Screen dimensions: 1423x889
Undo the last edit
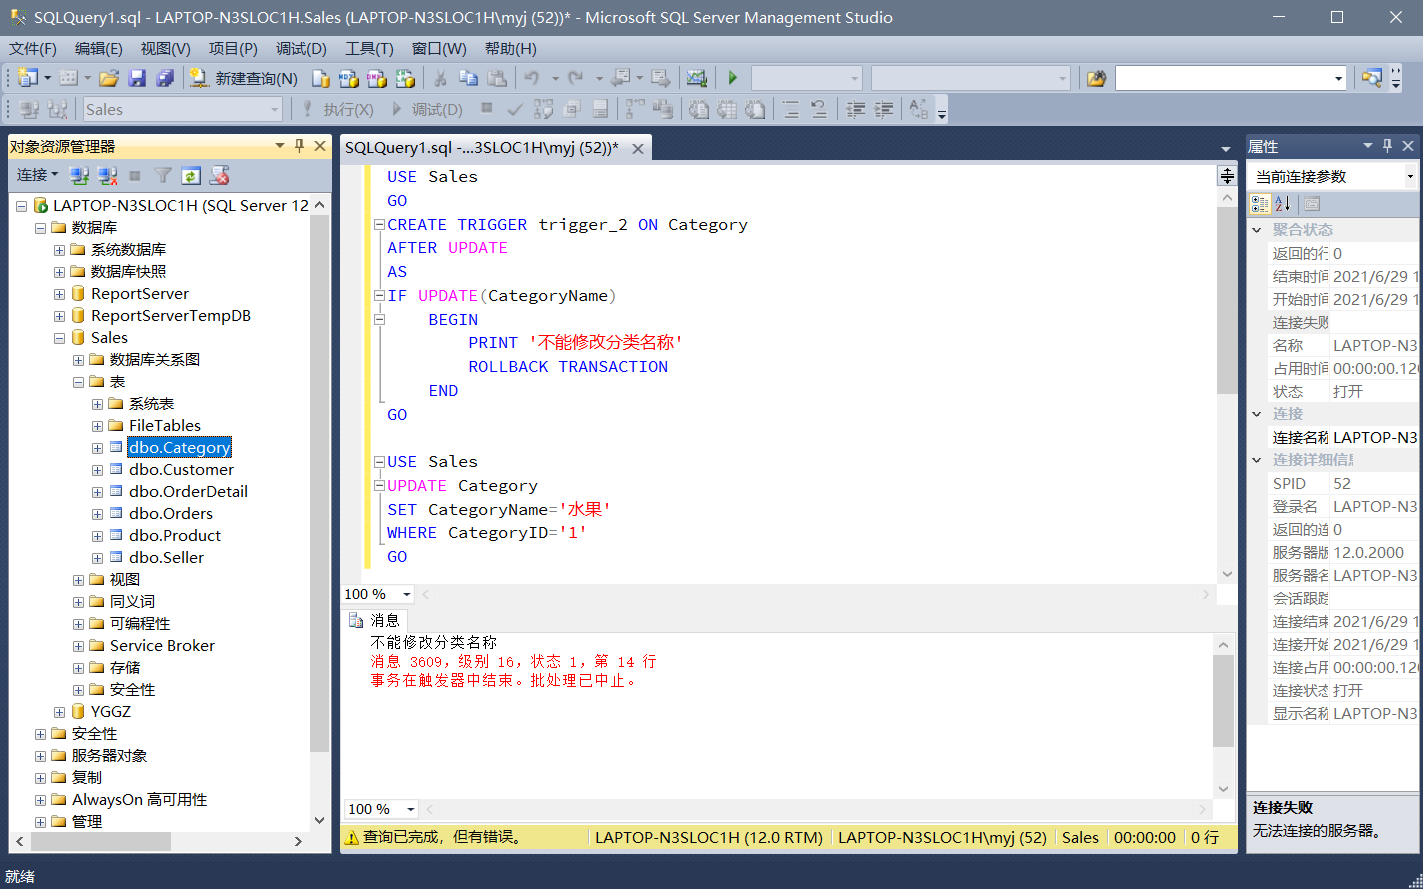[x=531, y=78]
